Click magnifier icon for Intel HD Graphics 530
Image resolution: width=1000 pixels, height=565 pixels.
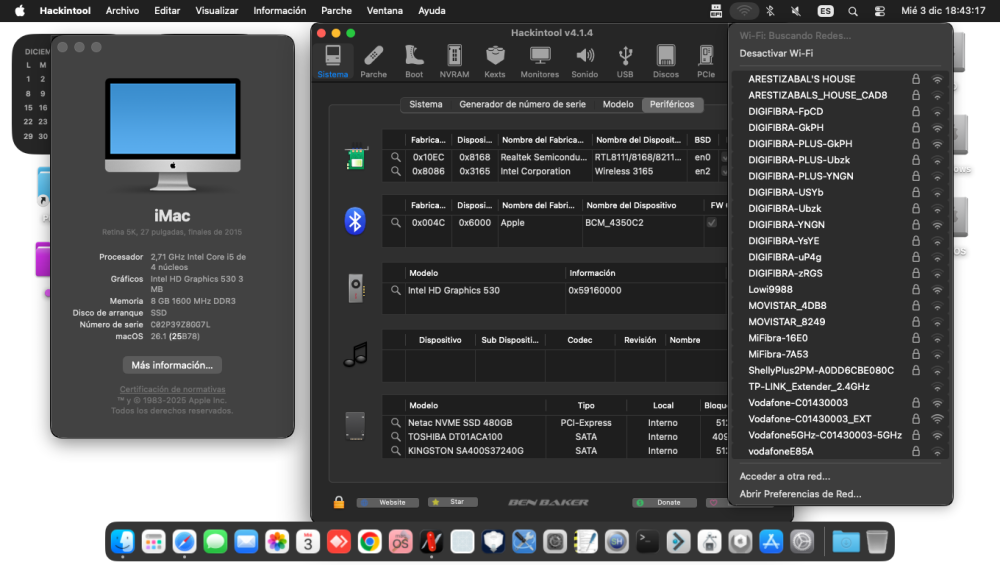pos(396,290)
